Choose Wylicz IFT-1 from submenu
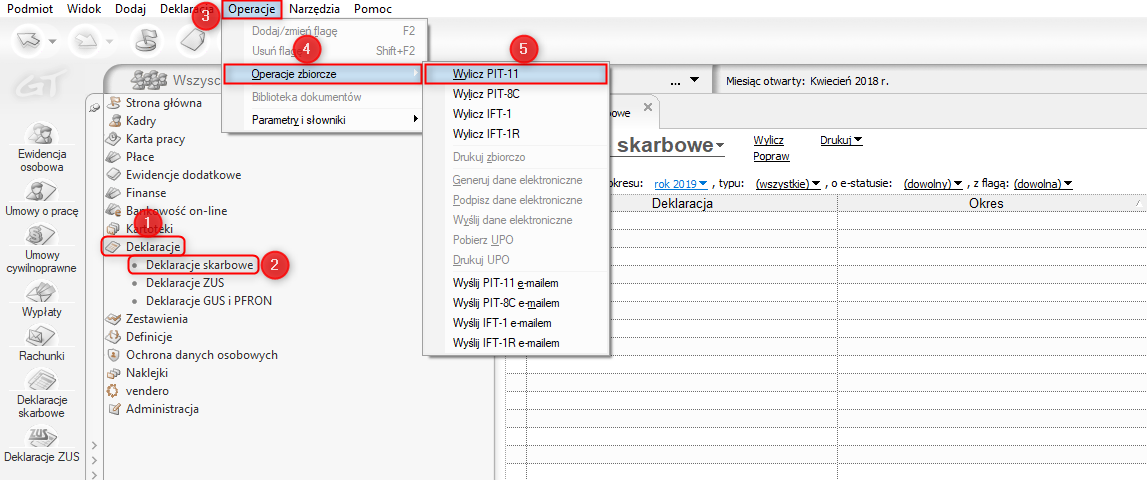1147x480 pixels. click(x=516, y=114)
